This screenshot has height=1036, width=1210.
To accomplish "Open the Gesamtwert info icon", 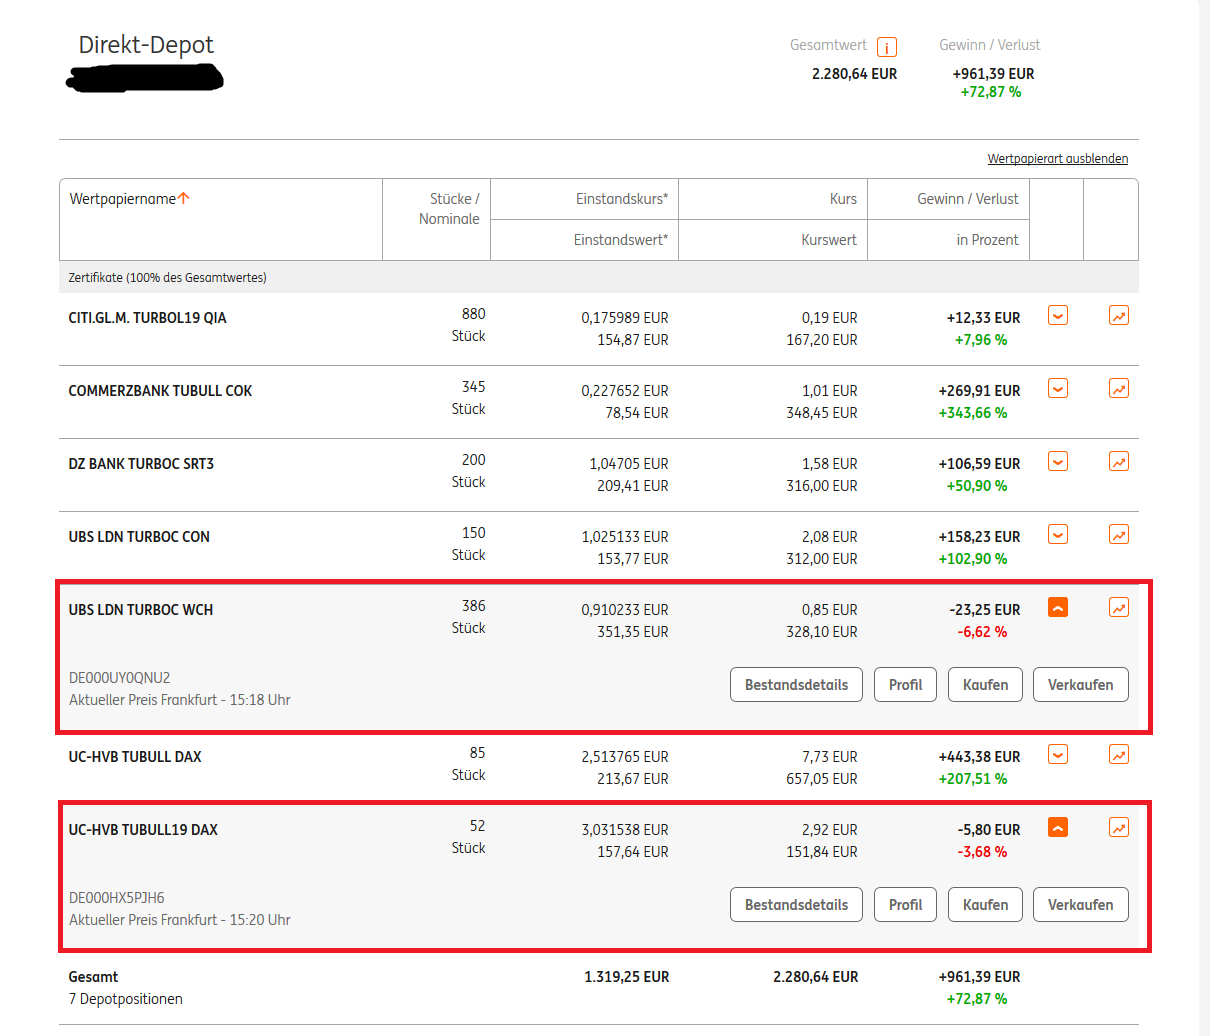I will (887, 47).
